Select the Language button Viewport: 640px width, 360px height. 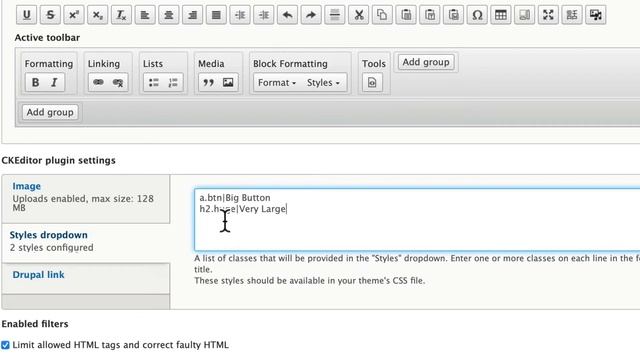click(x=571, y=15)
